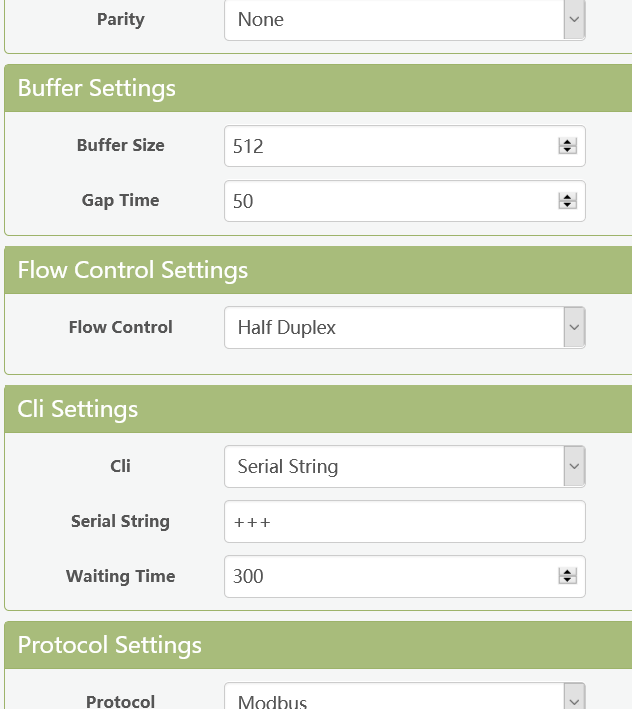Viewport: 632px width, 709px height.
Task: Click the Buffer Settings section header
Action: (97, 88)
